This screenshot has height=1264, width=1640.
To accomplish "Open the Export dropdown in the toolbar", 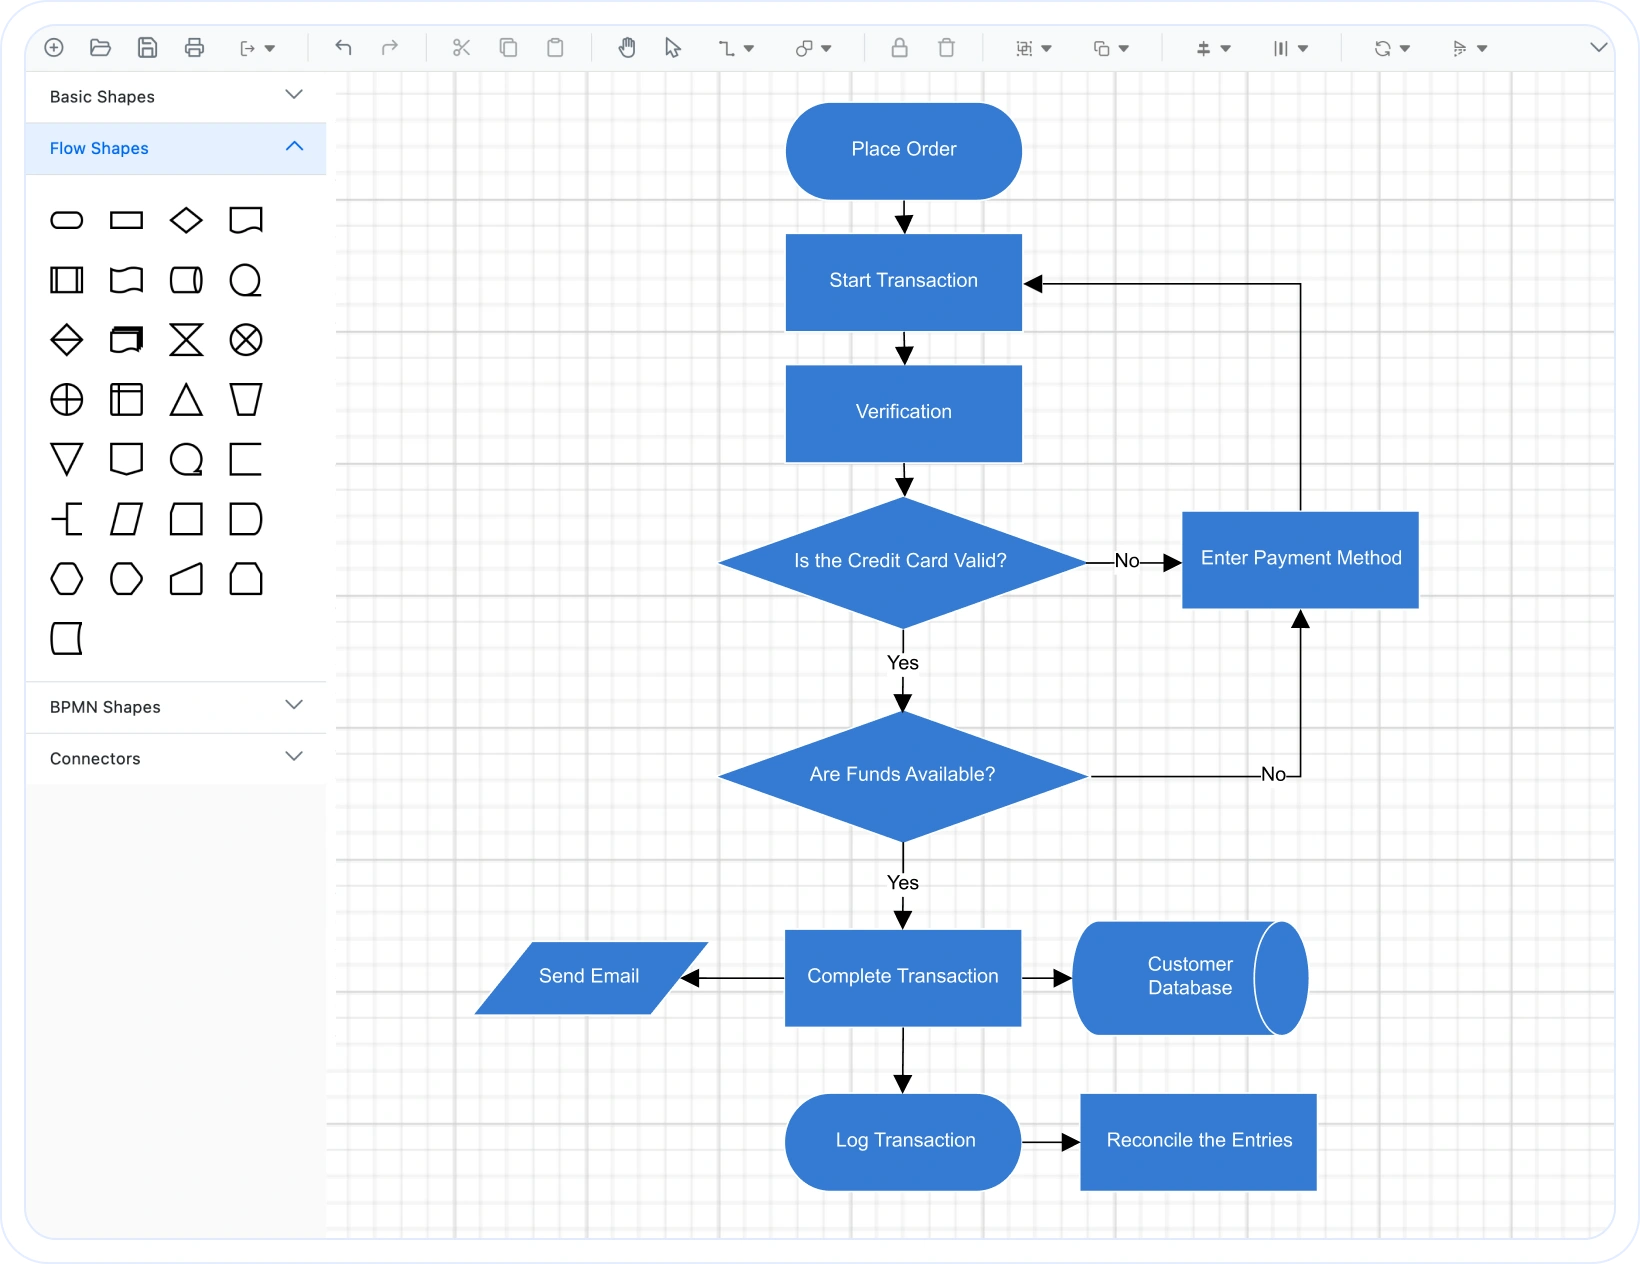I will click(x=257, y=48).
